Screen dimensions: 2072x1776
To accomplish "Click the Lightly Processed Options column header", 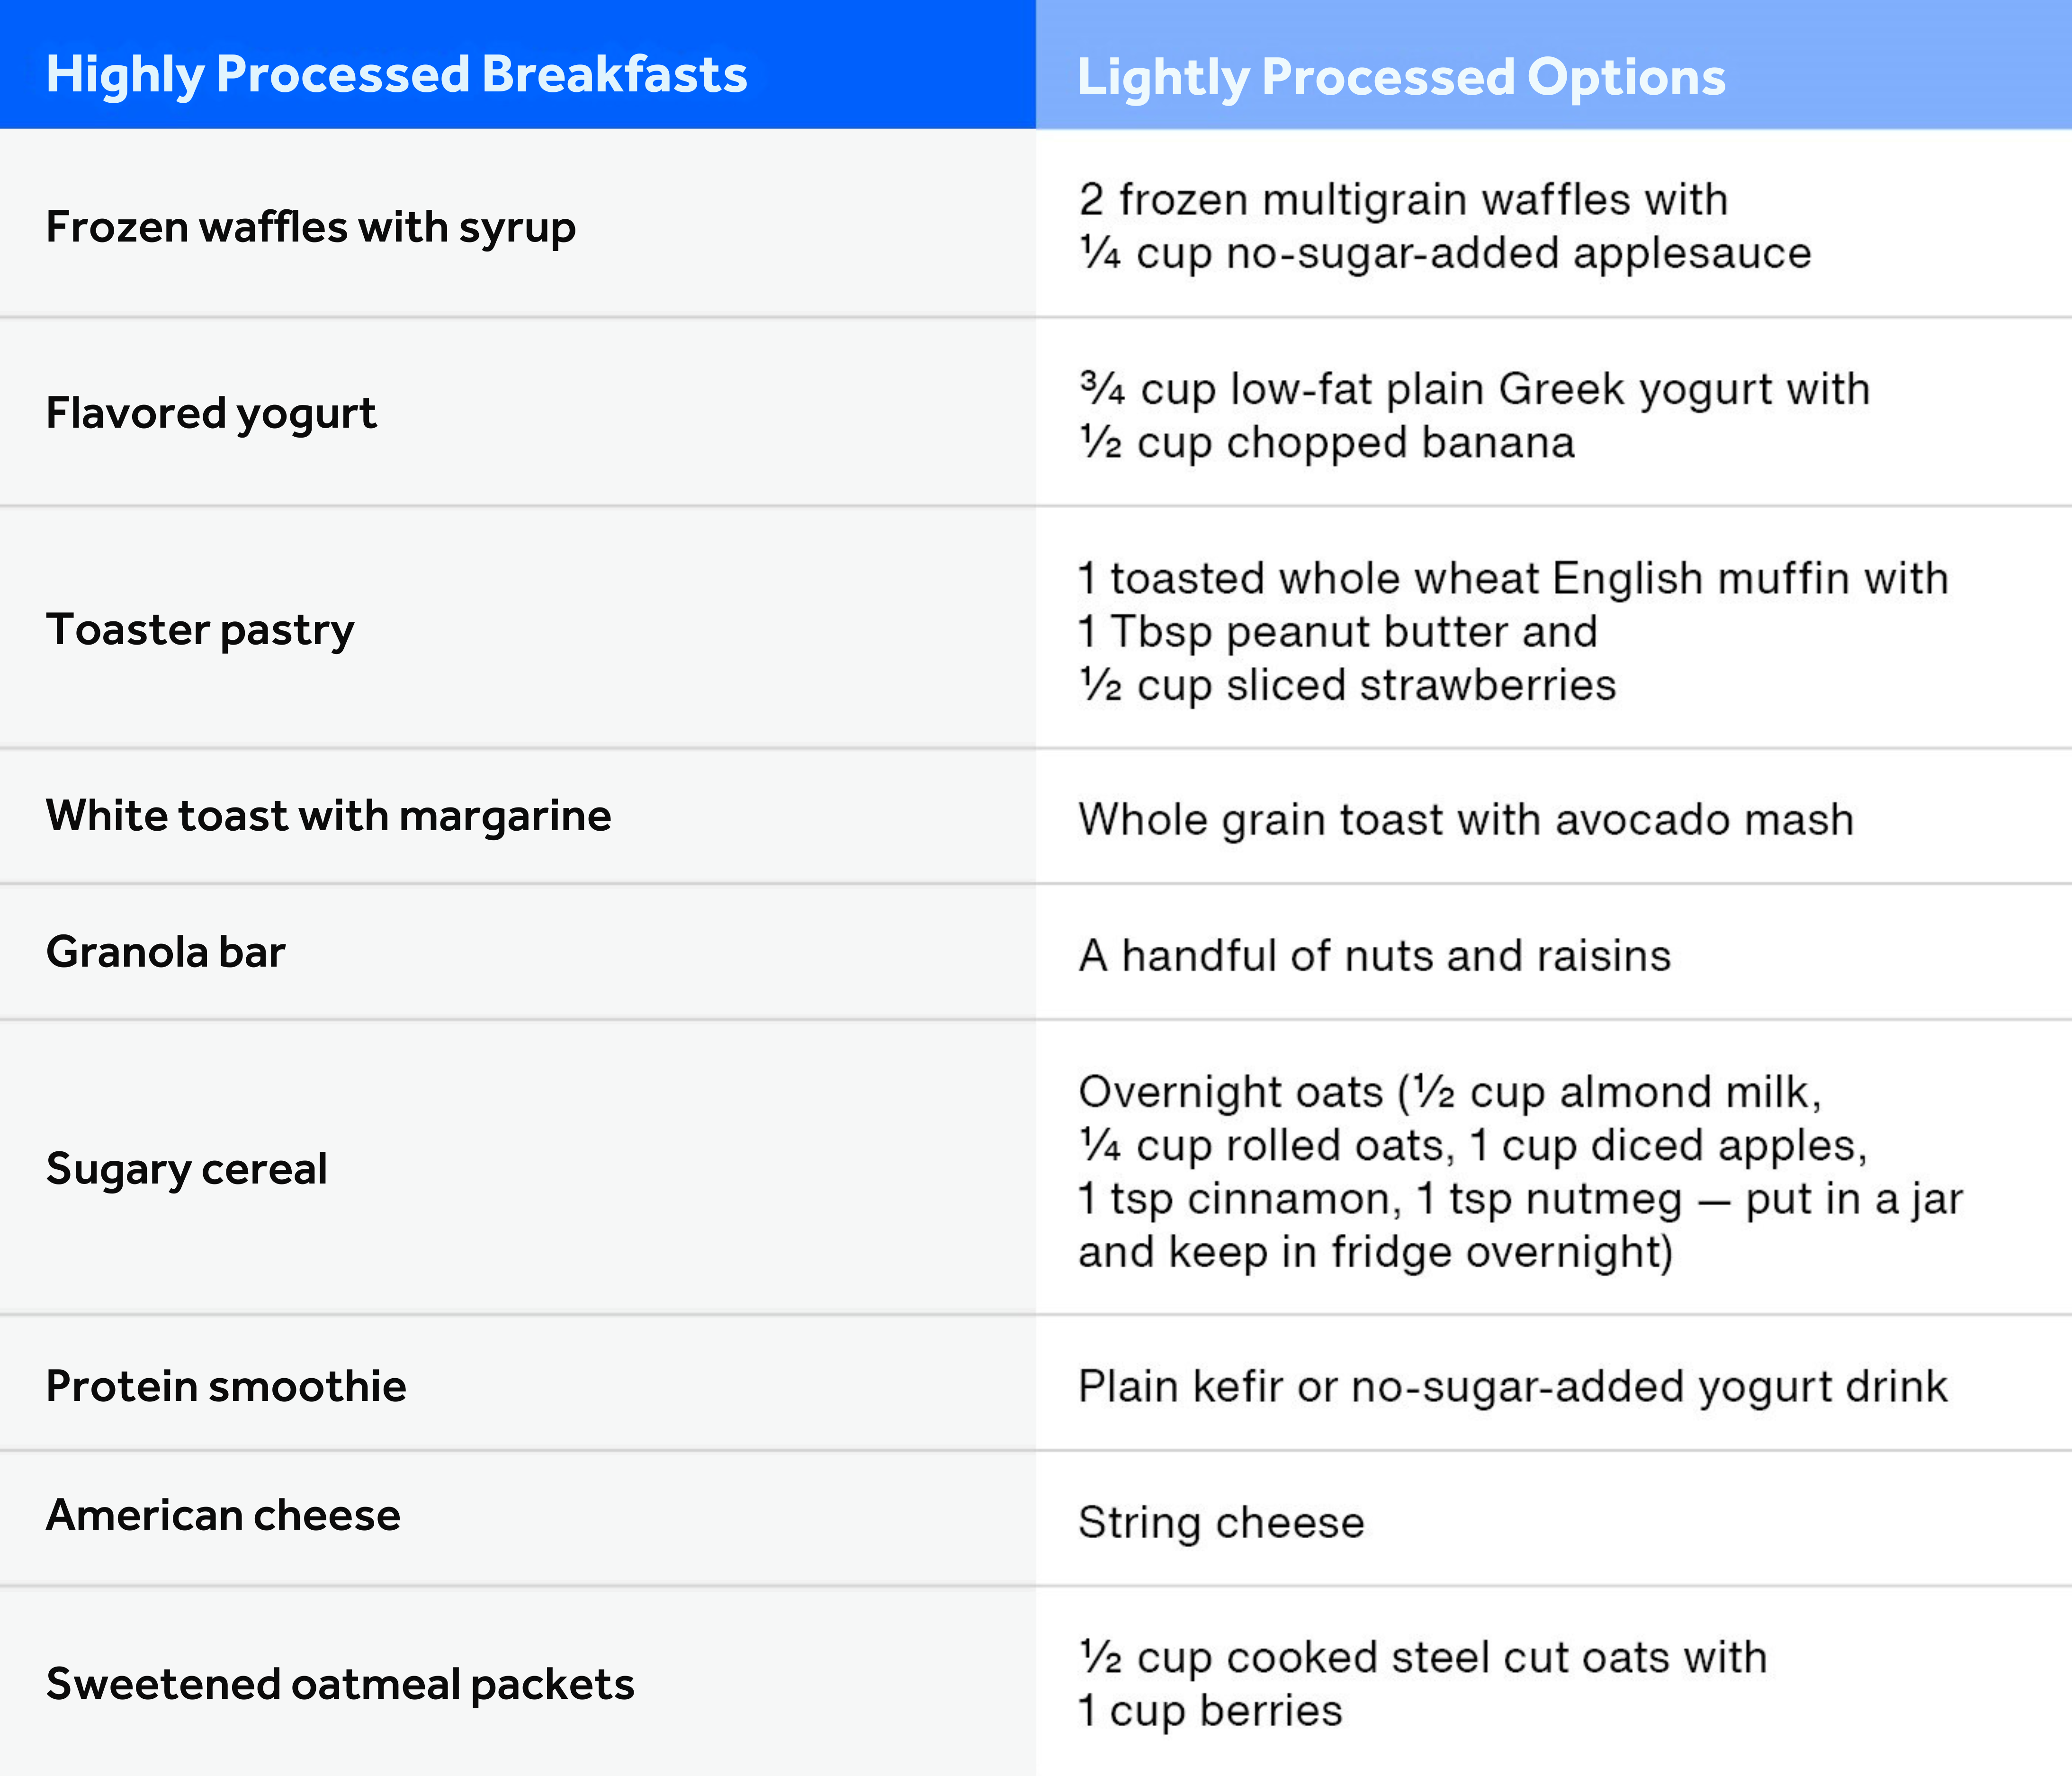I will (x=1400, y=78).
